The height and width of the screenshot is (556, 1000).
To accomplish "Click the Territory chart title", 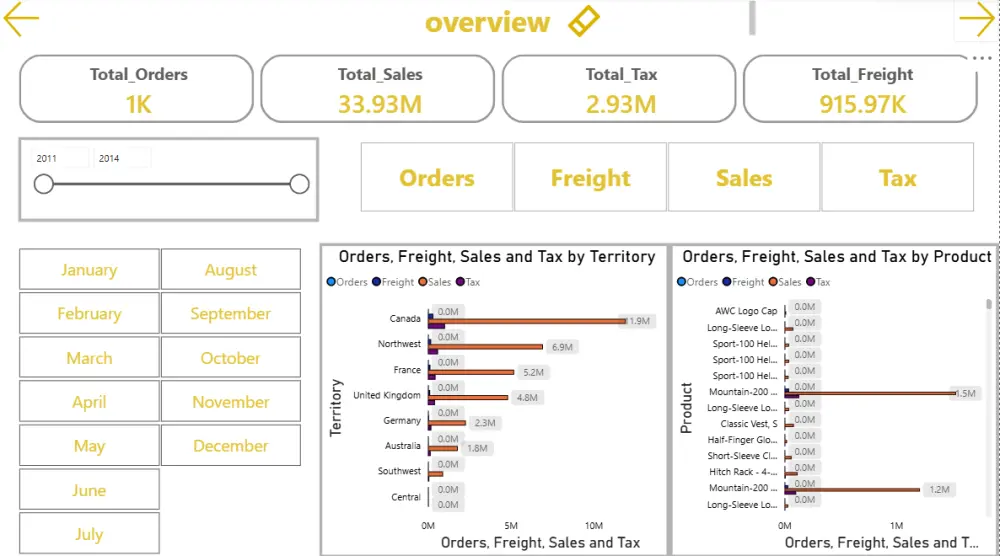I will pos(497,256).
